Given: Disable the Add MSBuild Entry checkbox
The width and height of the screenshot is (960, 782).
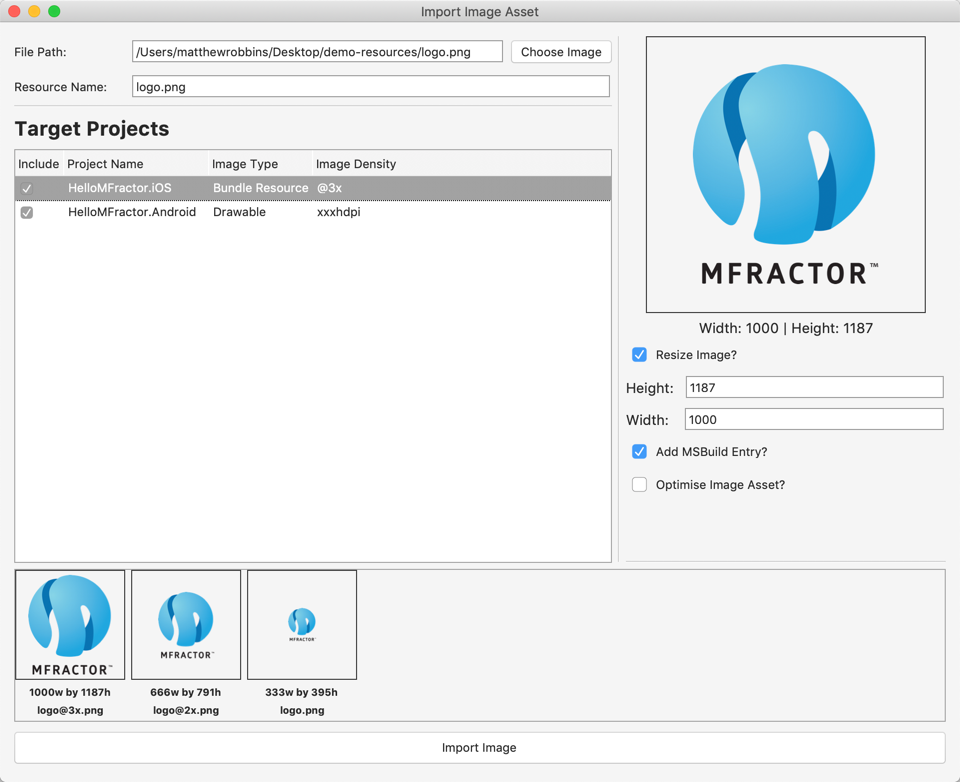Looking at the screenshot, I should click(x=639, y=452).
